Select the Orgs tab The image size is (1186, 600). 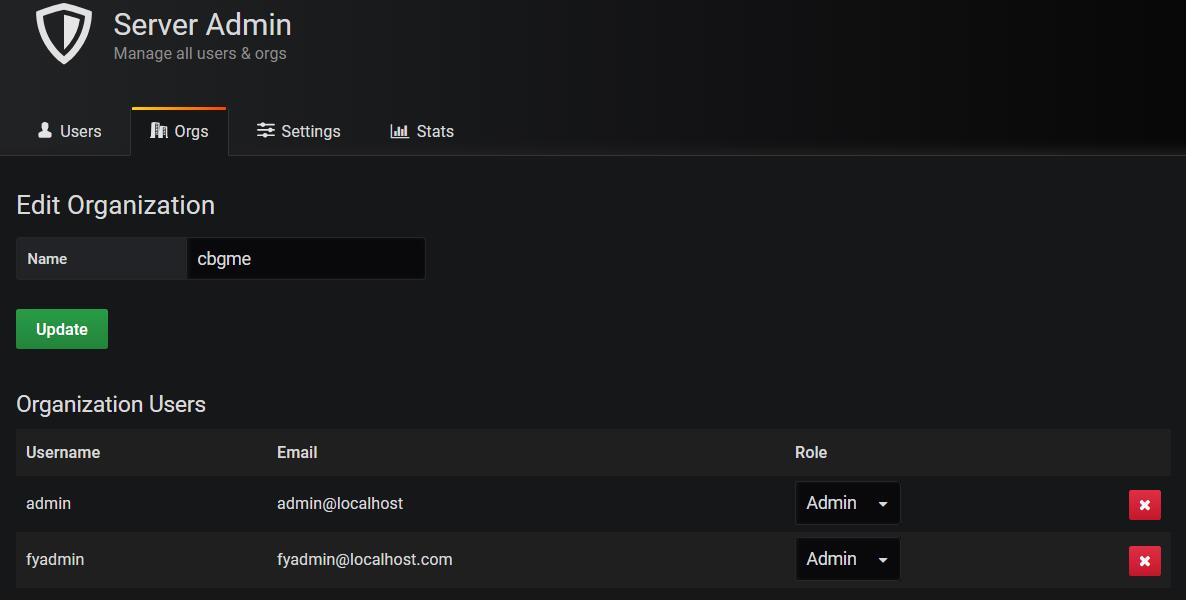pos(179,131)
